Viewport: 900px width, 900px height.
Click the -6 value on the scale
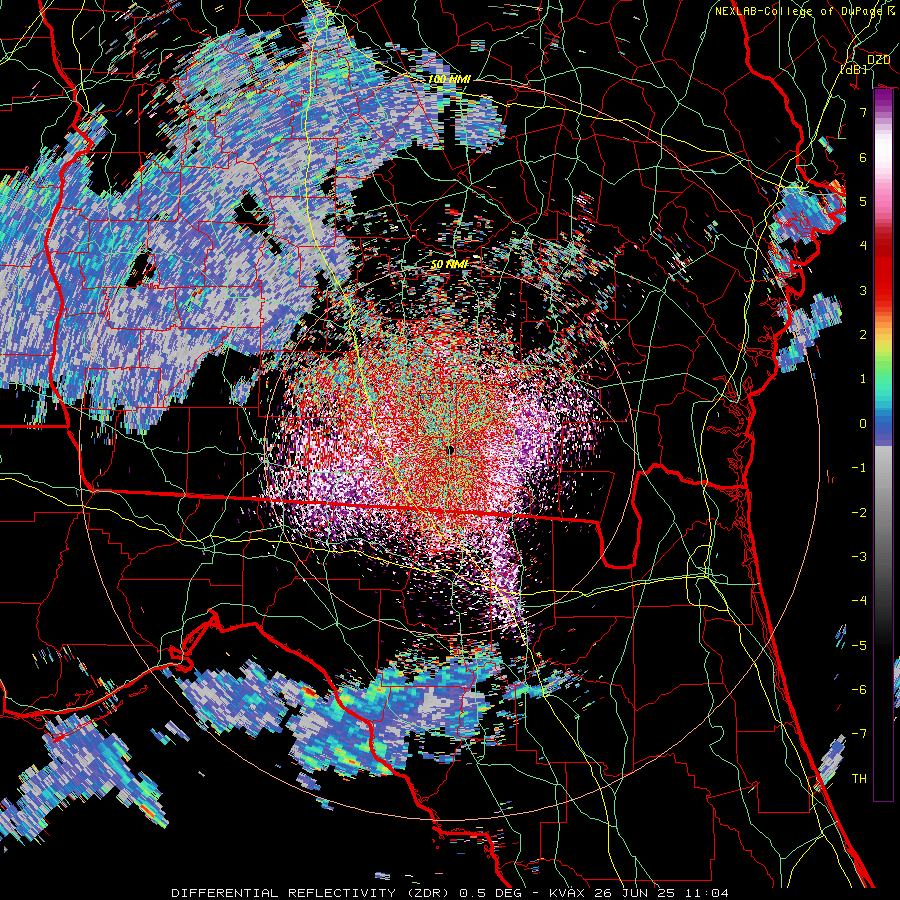[x=859, y=690]
